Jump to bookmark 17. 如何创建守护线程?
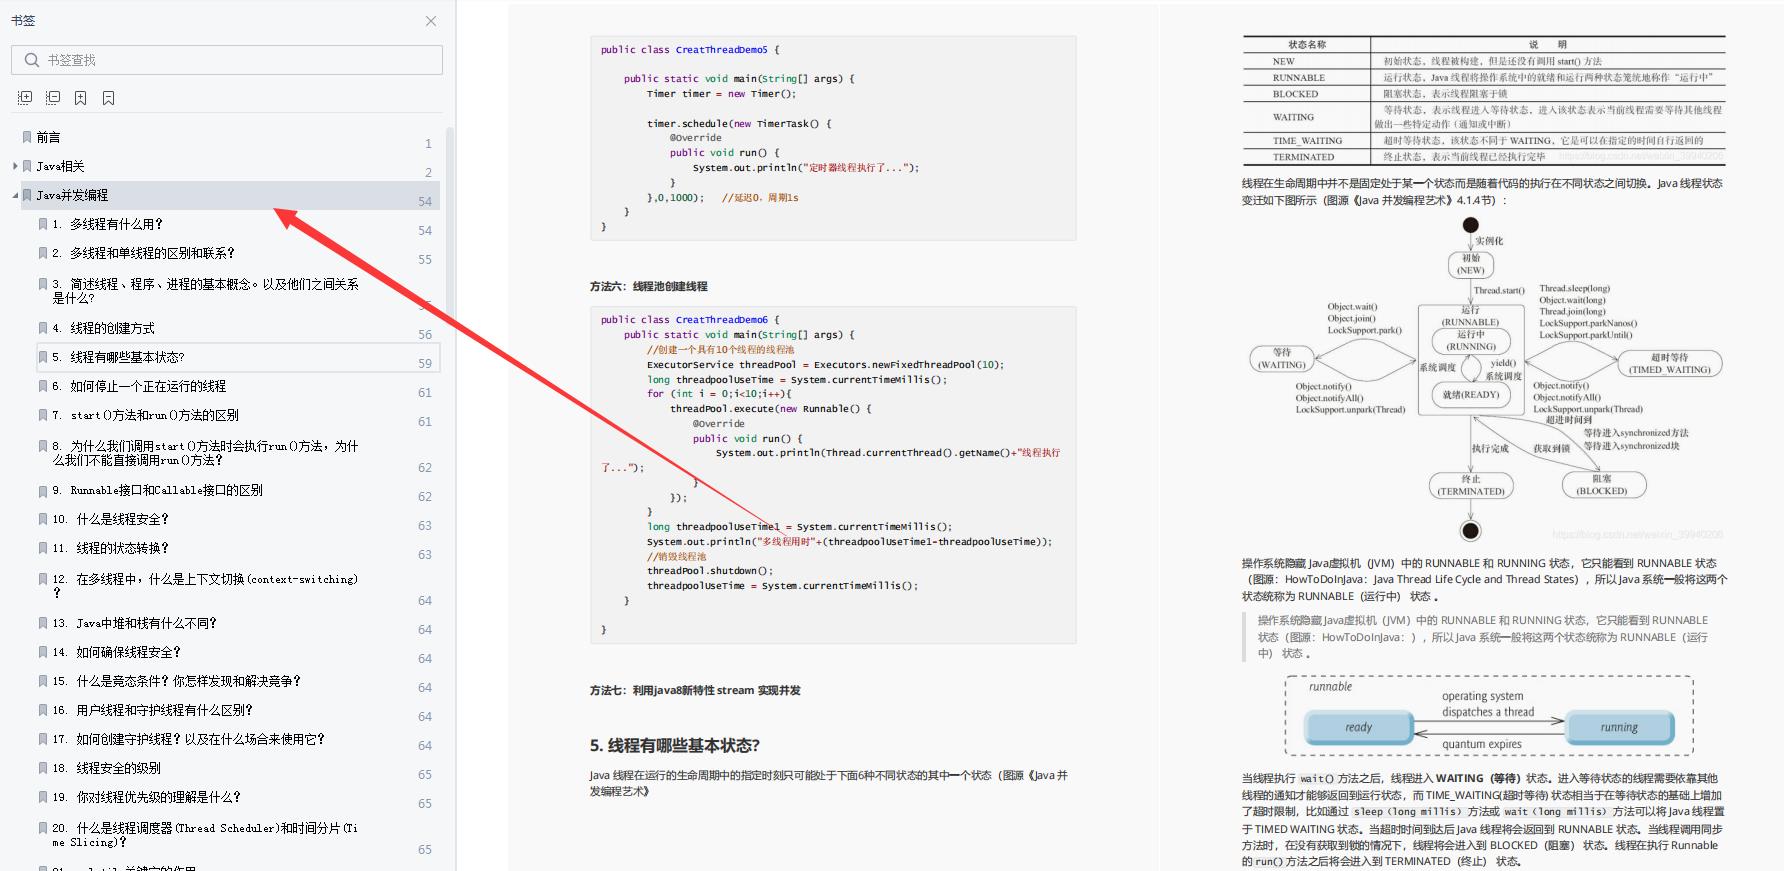The image size is (1784, 871). point(189,739)
